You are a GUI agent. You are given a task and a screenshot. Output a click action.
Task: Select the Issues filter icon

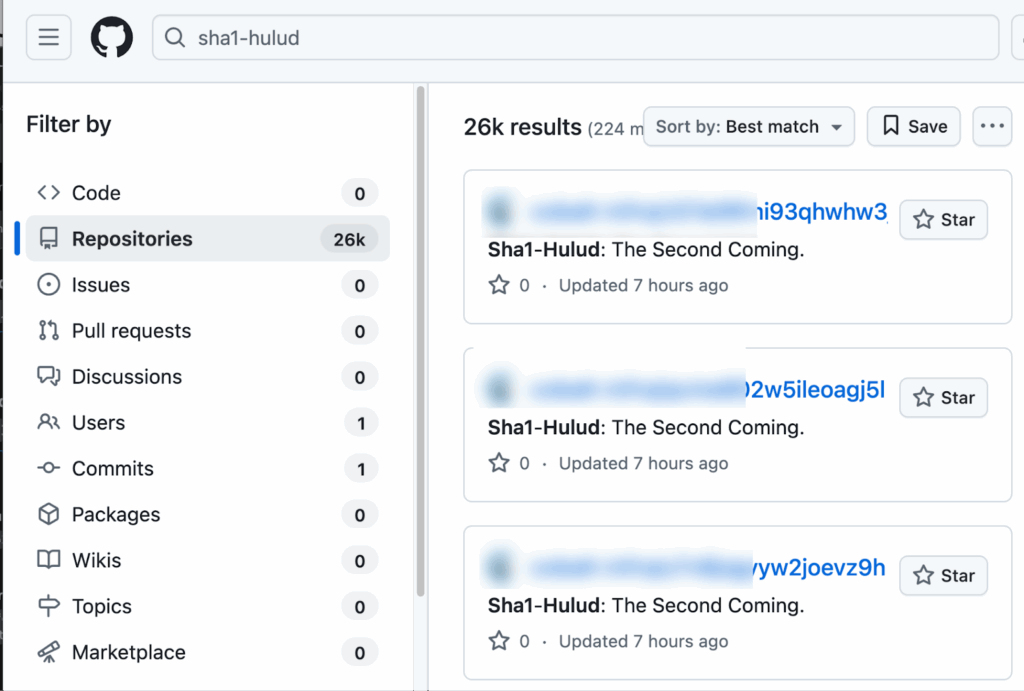(48, 285)
